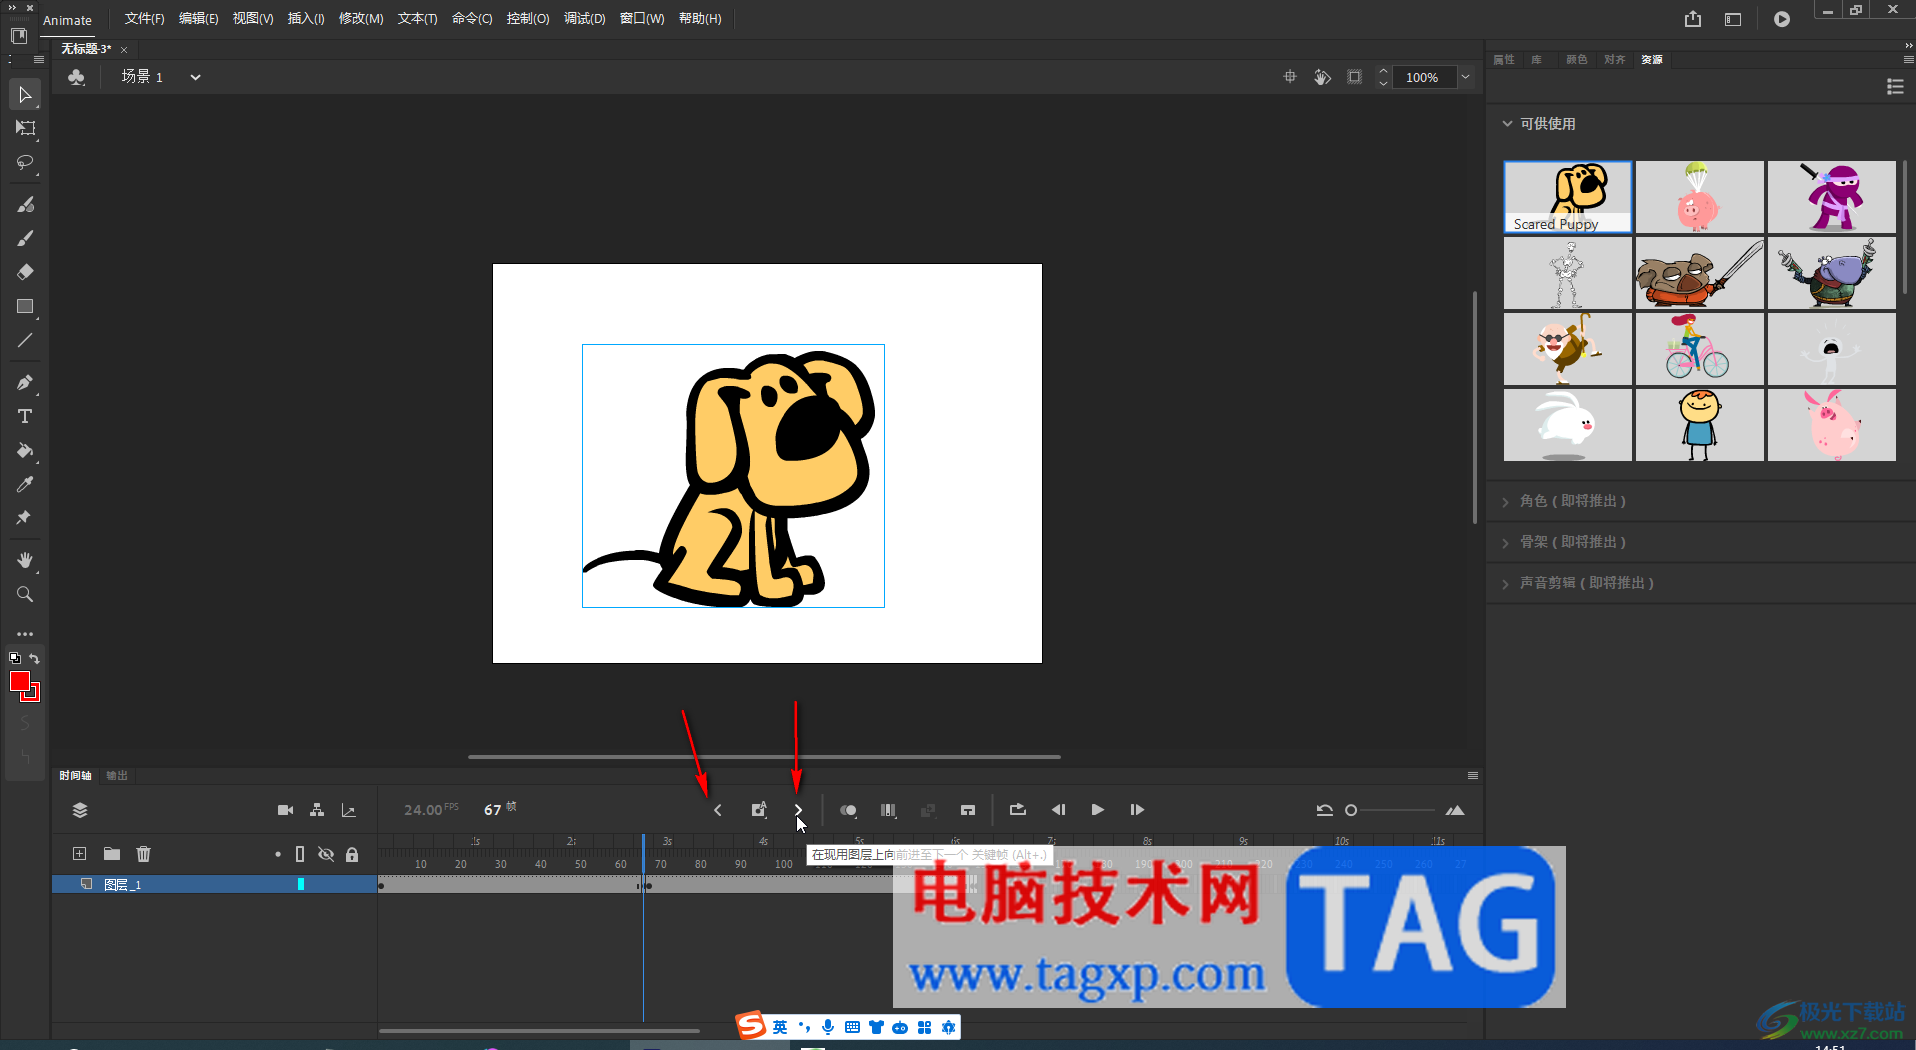Select the Classic Brush tool

coord(25,238)
